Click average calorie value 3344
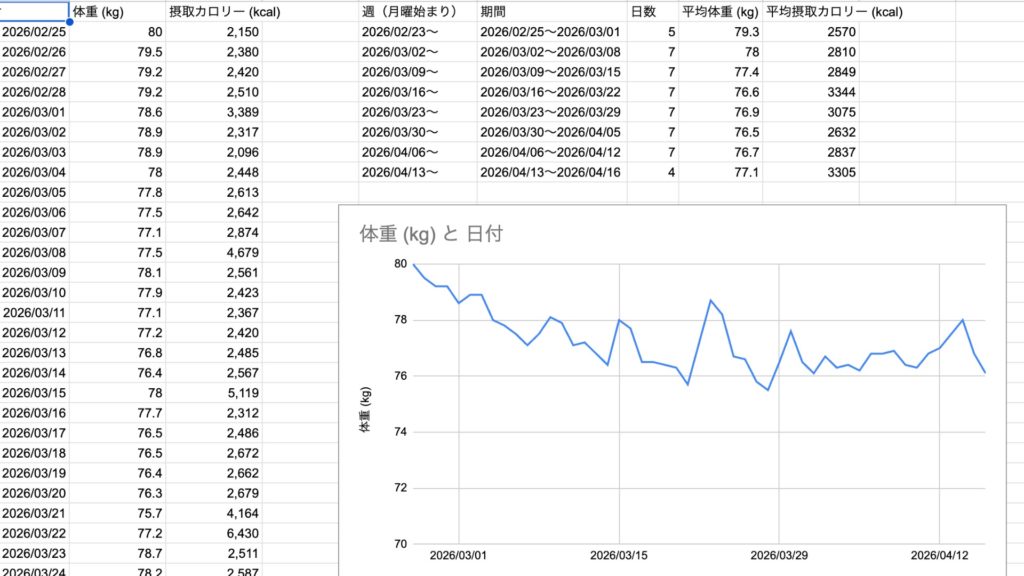The width and height of the screenshot is (1024, 576). (810, 92)
